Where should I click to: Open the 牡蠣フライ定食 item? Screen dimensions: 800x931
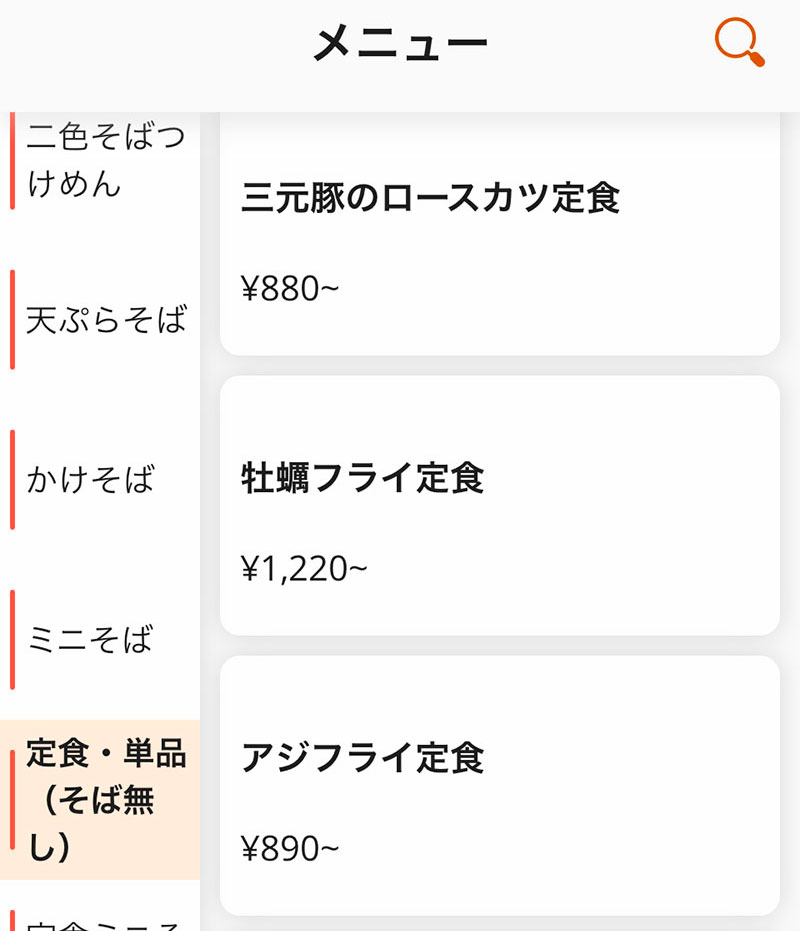point(363,478)
